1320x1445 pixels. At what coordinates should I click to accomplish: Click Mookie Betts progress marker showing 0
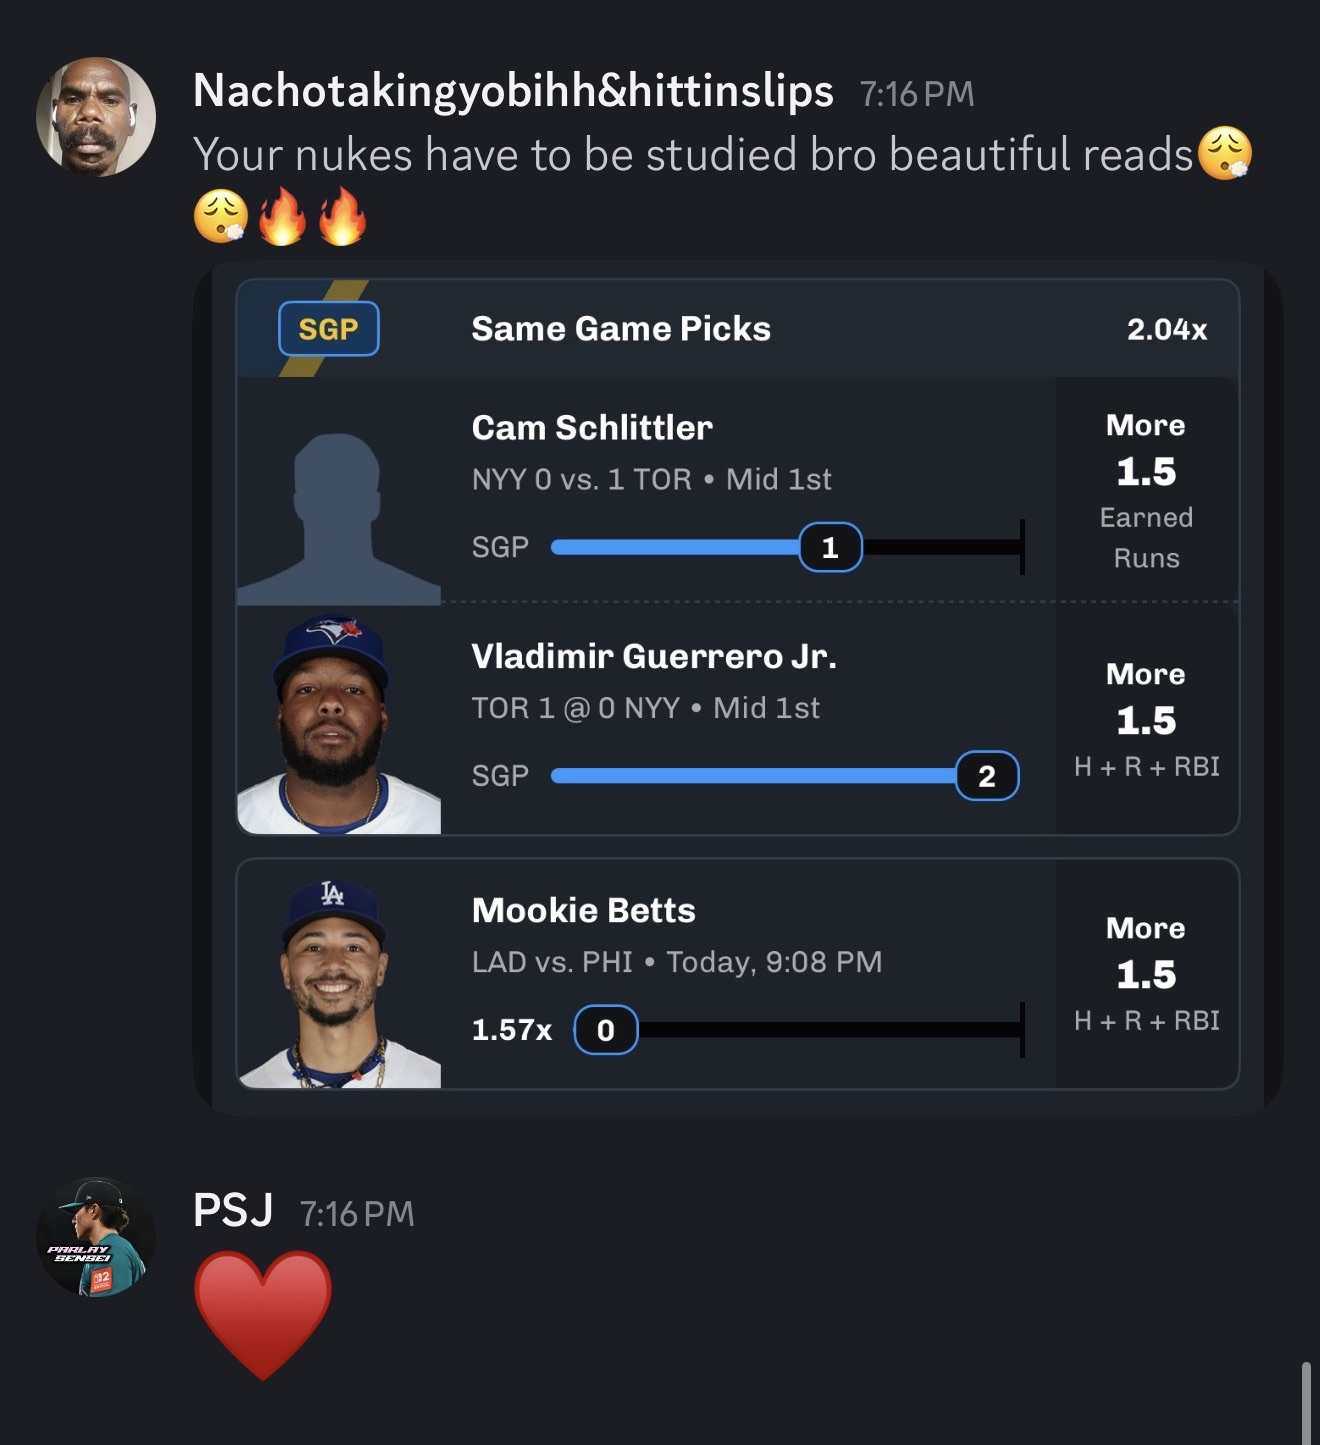point(605,1030)
